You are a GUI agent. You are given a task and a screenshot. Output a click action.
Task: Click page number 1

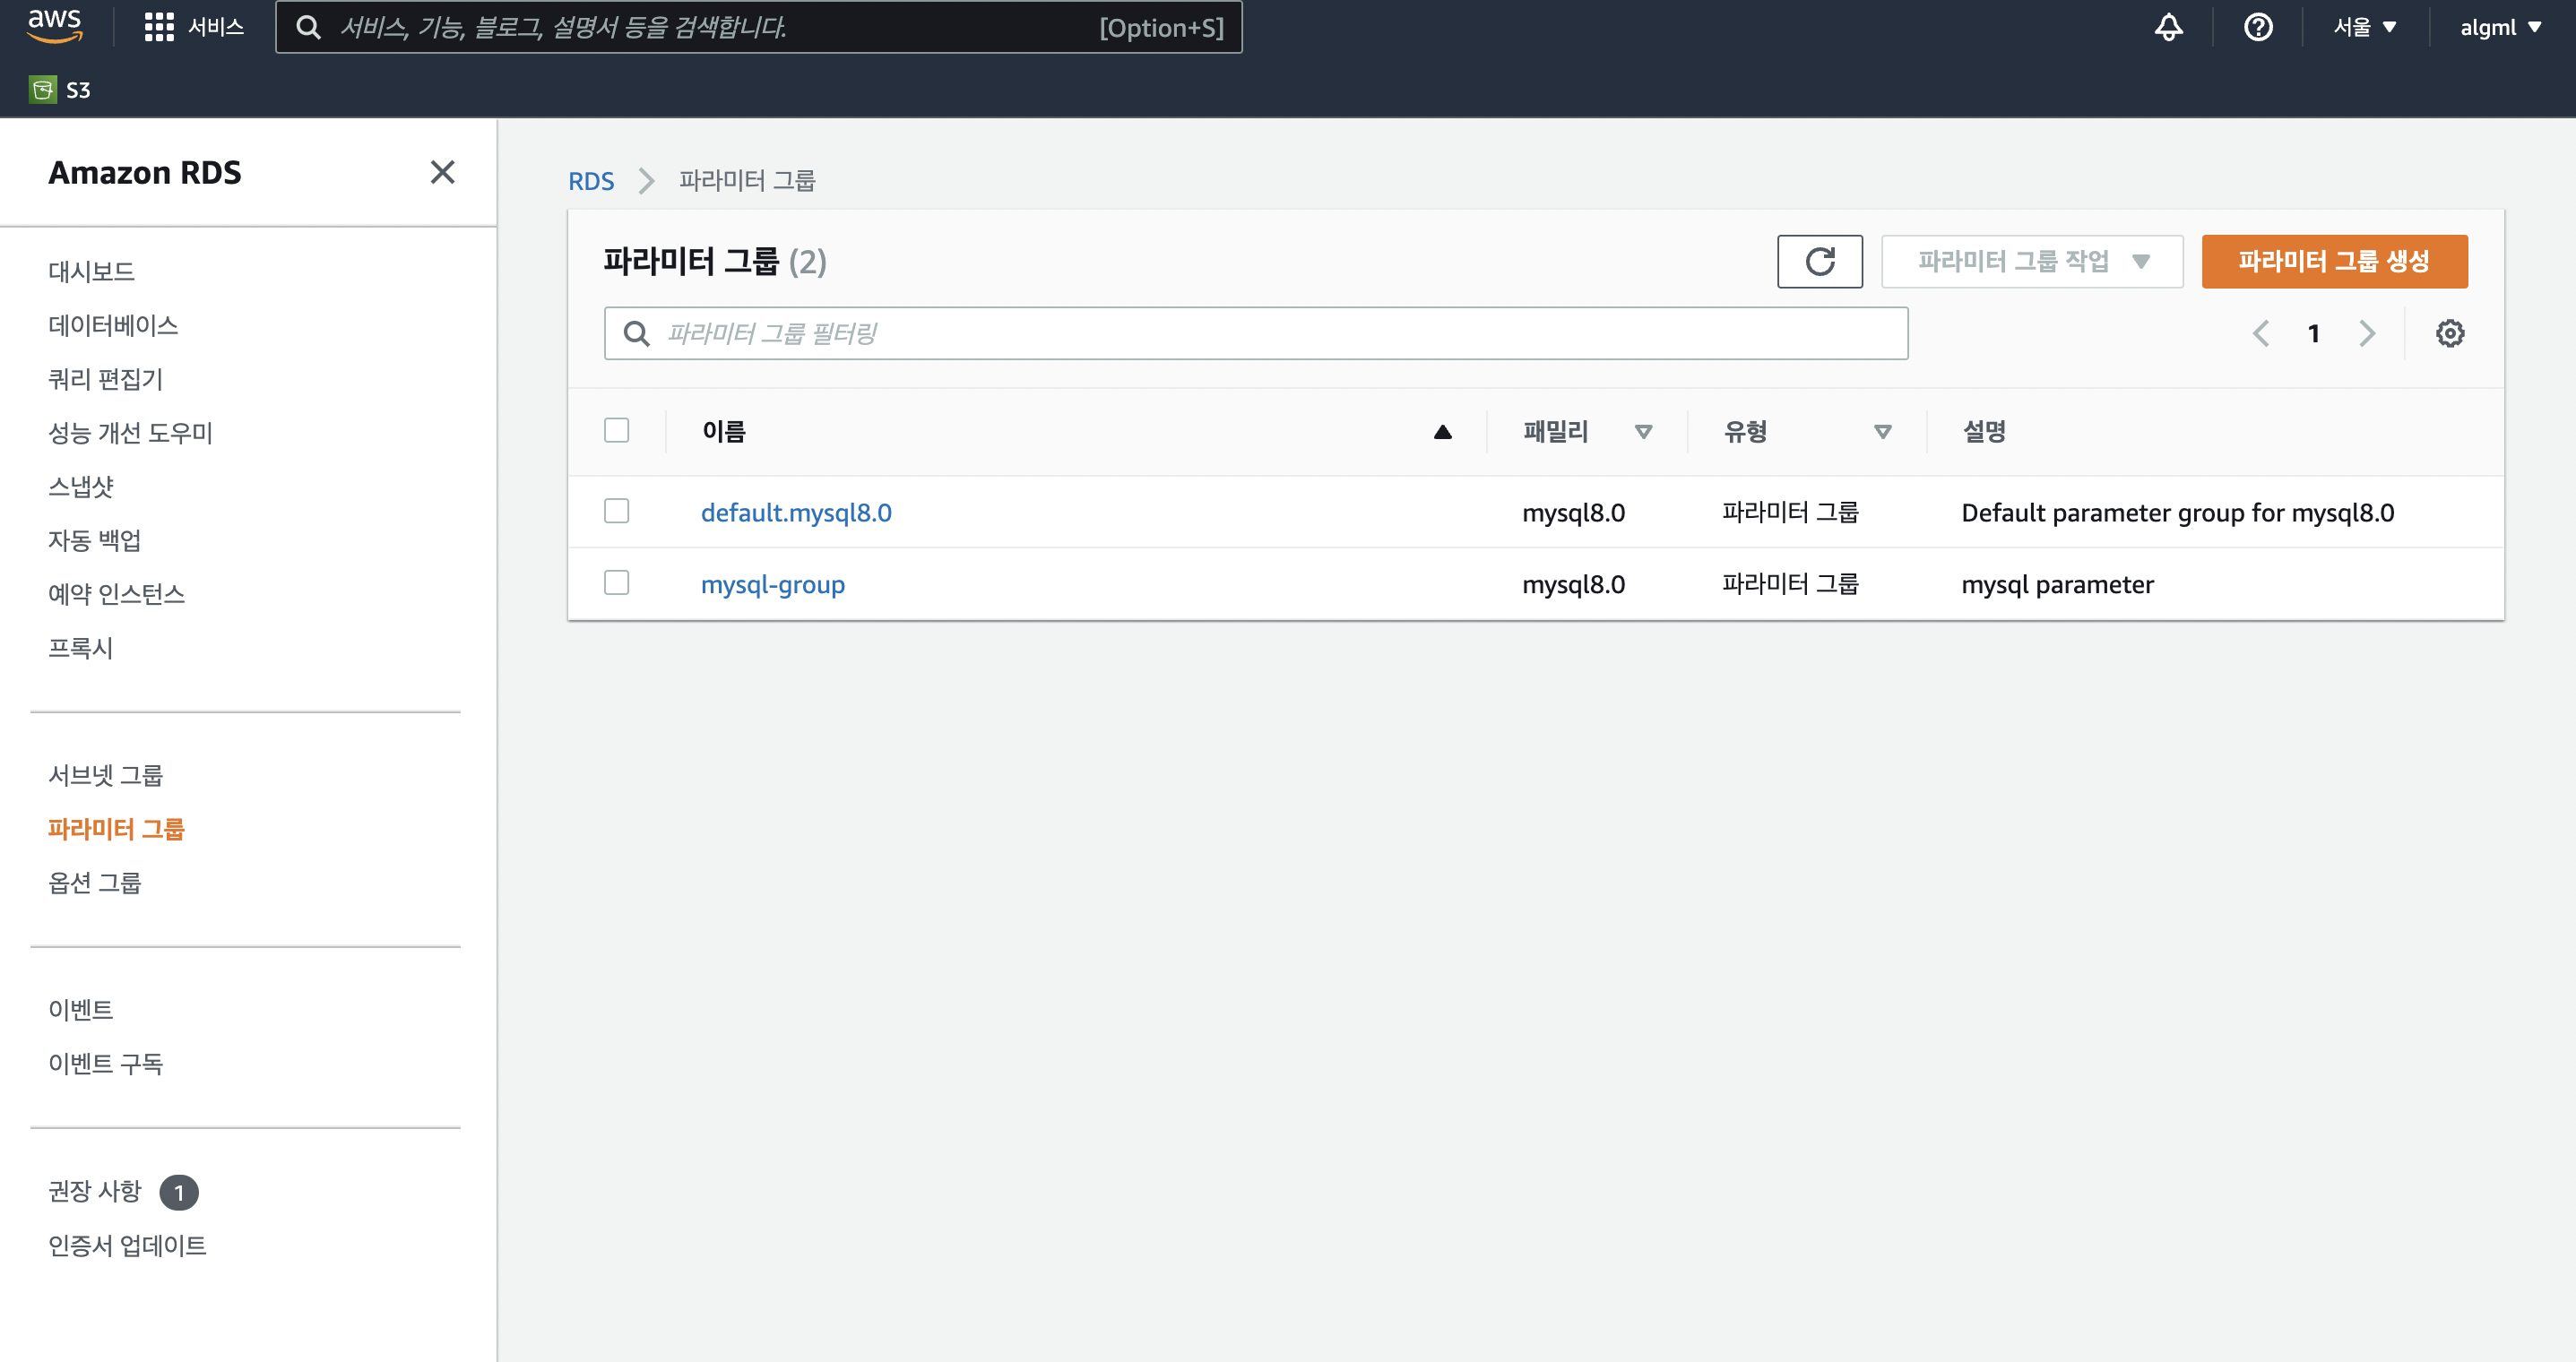click(x=2313, y=333)
